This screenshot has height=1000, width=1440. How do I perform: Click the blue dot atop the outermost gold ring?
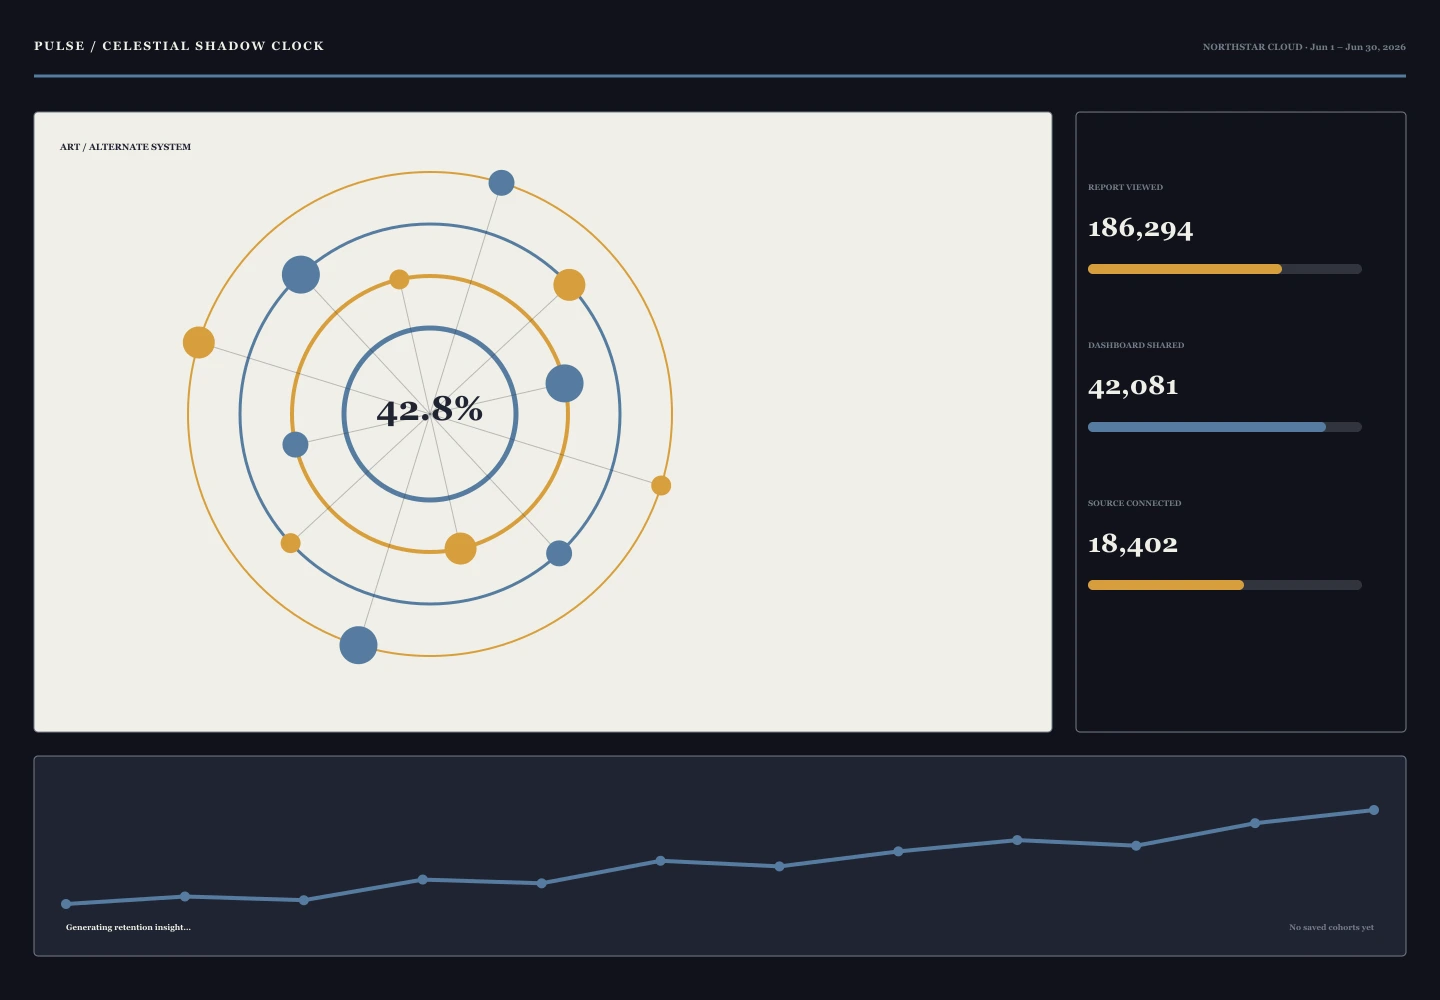pyautogui.click(x=501, y=183)
